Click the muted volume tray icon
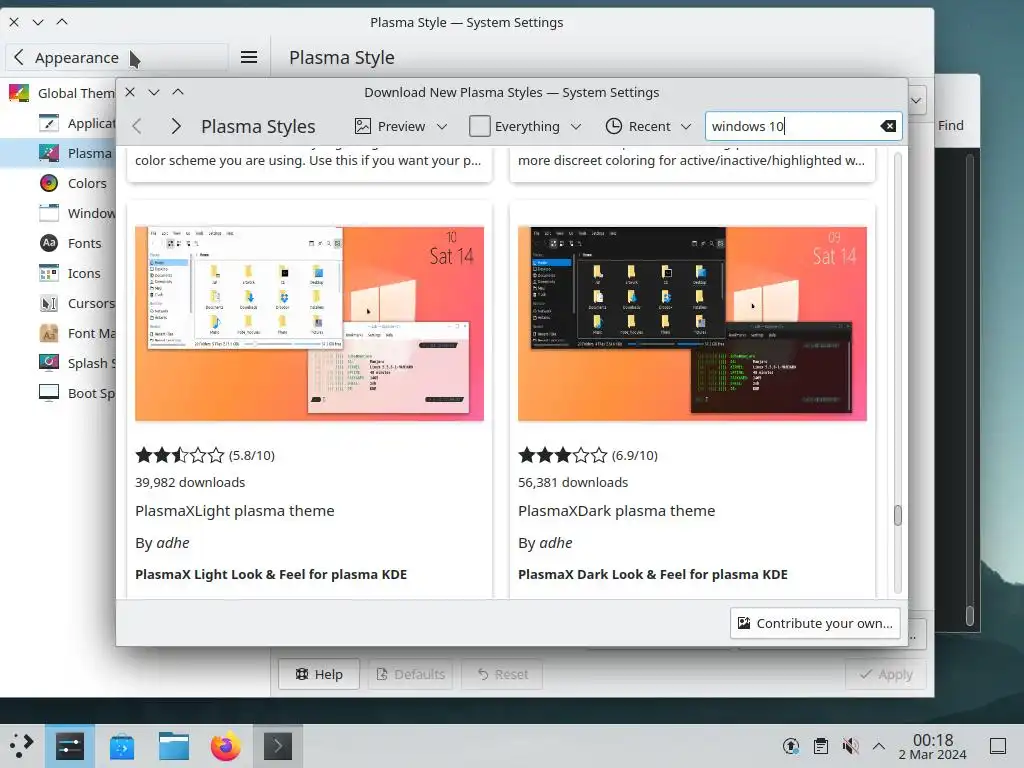Image resolution: width=1024 pixels, height=768 pixels. [x=850, y=746]
